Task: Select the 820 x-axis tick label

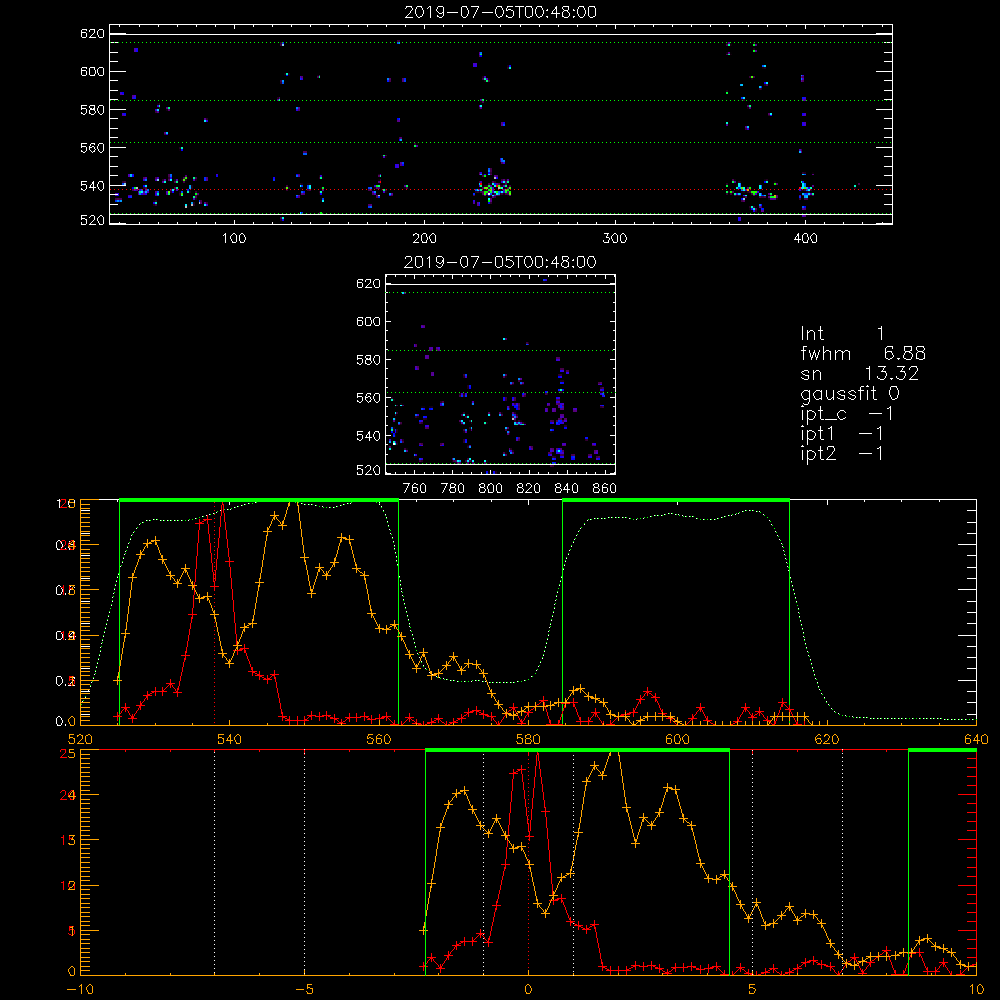Action: 529,489
